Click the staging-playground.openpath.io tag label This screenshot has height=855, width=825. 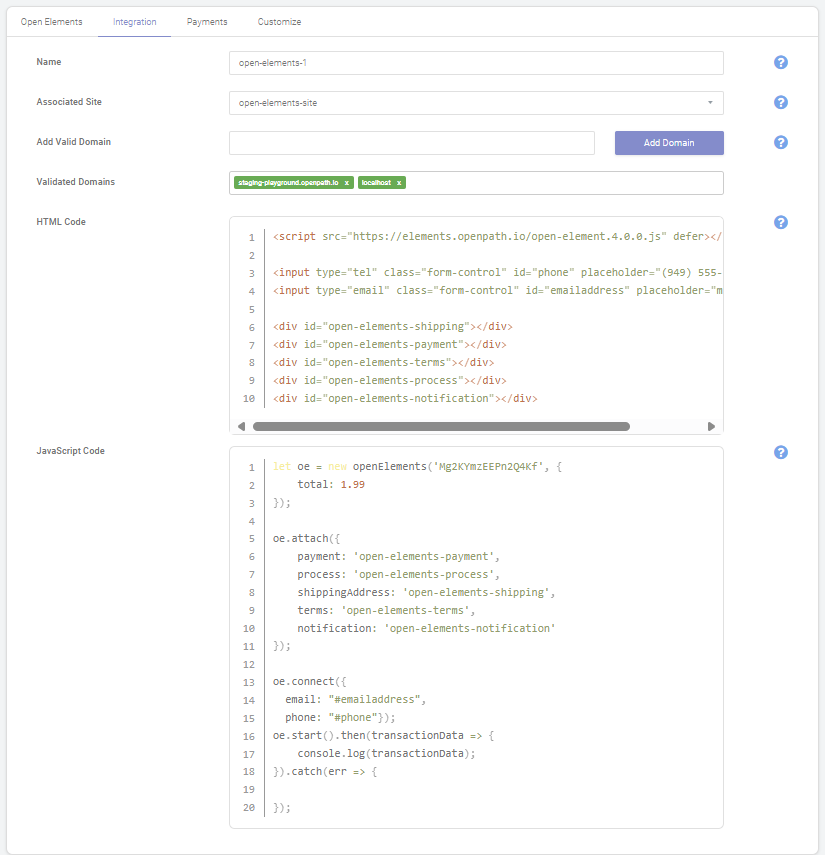pyautogui.click(x=288, y=183)
